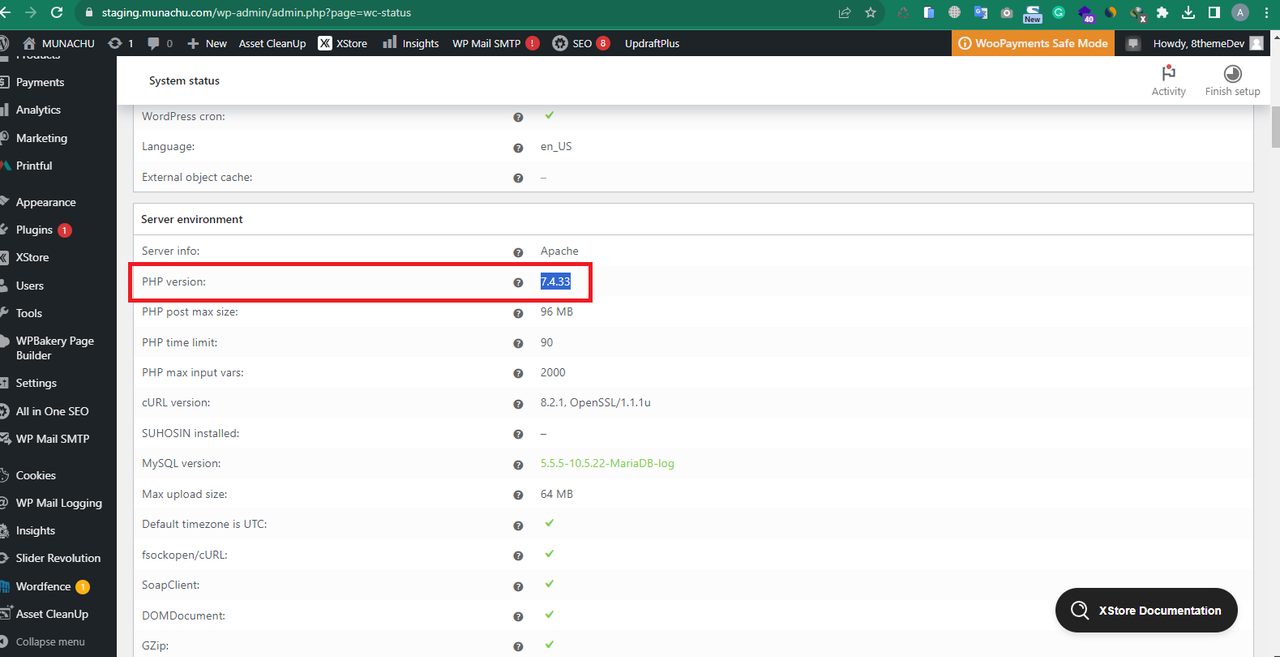Click the highlighted 7.4.33 PHP version
This screenshot has height=657, width=1280.
tap(556, 282)
